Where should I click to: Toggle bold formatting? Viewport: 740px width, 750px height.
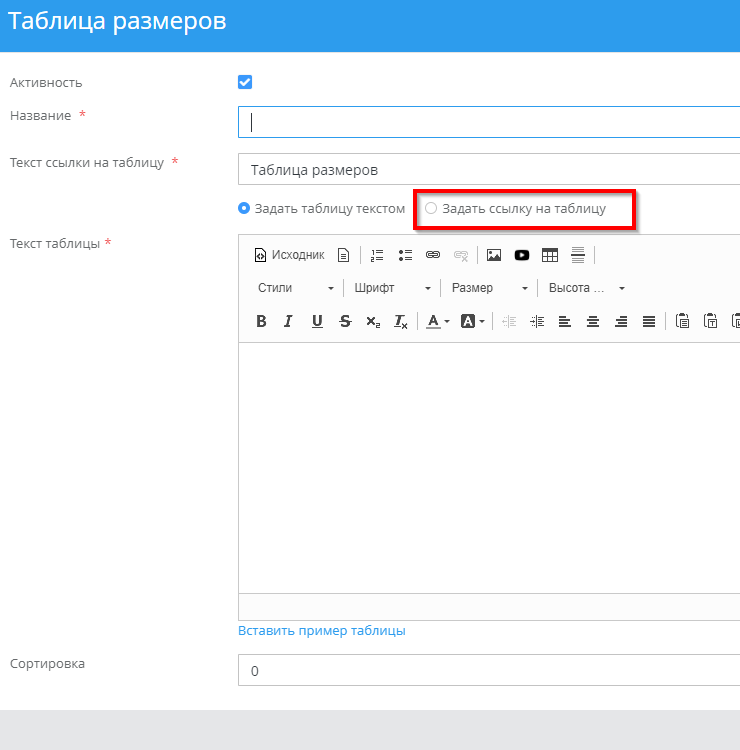coord(261,321)
